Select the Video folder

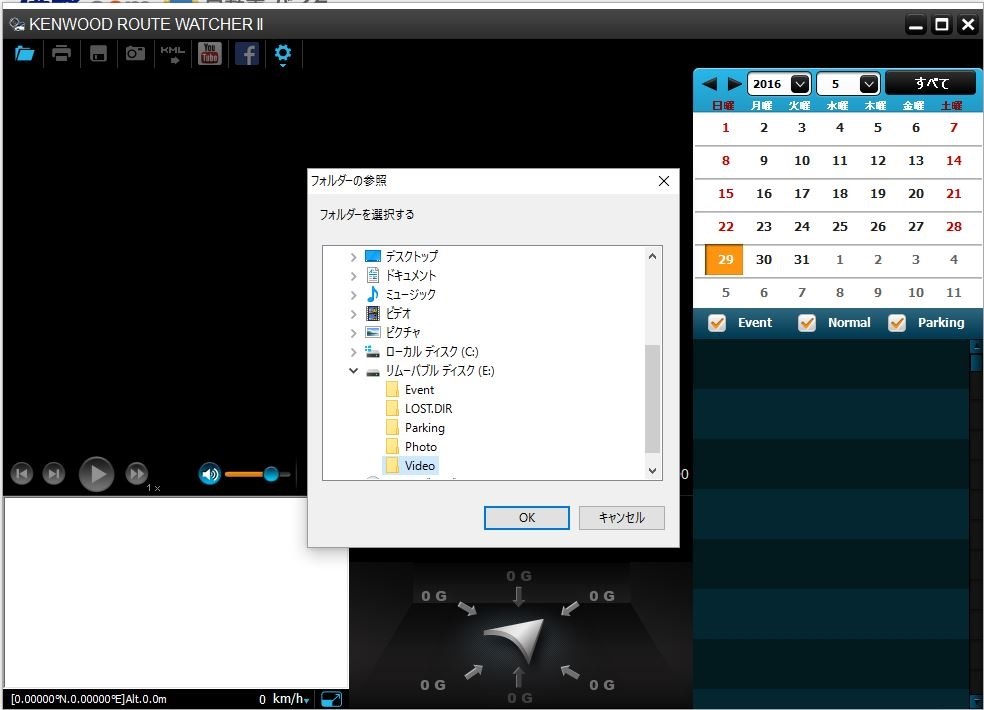tap(420, 466)
